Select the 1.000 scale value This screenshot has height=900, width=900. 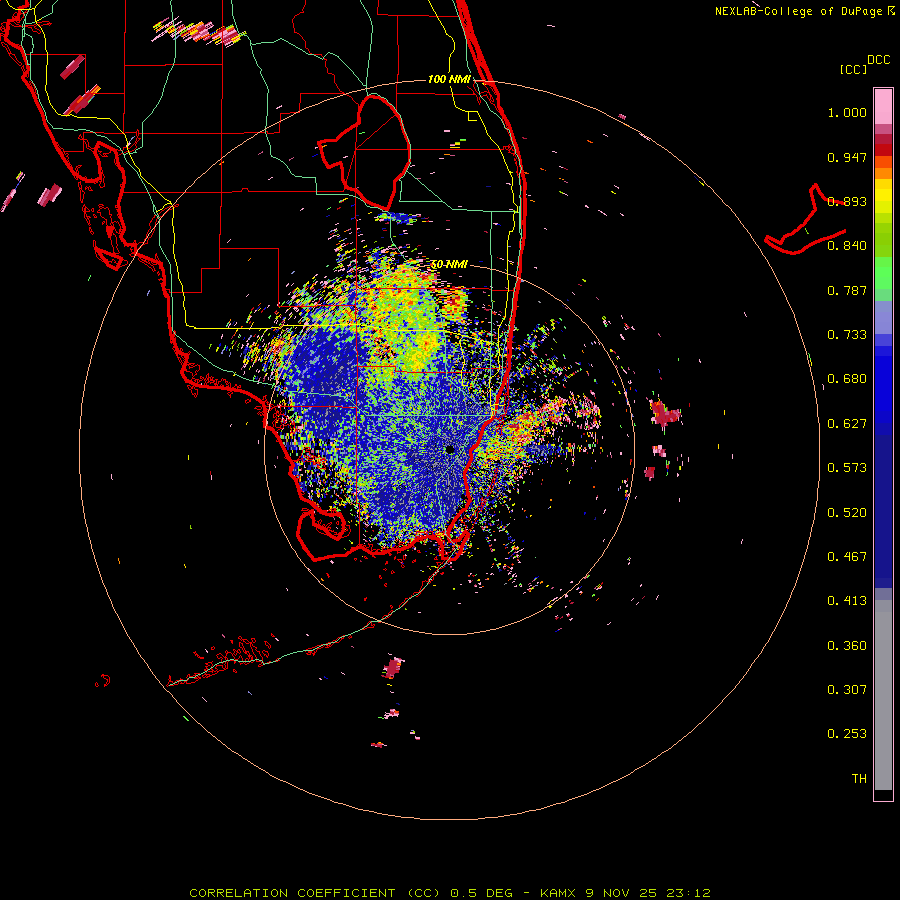pos(847,112)
